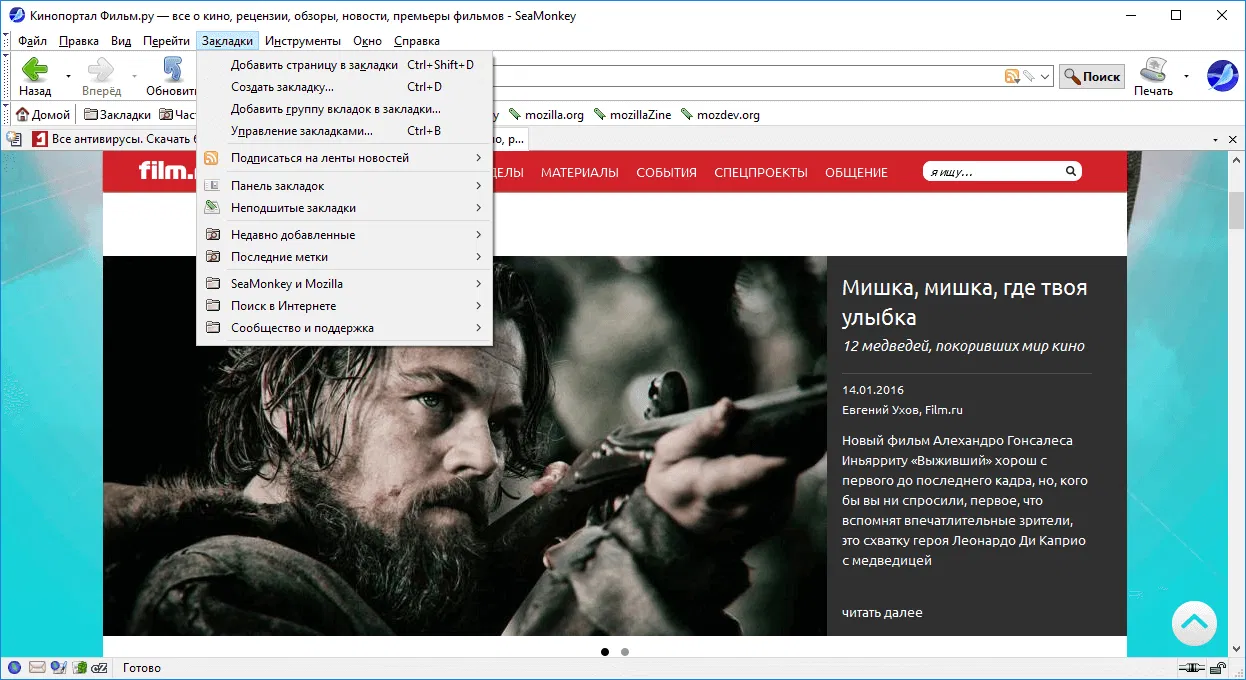This screenshot has height=680, width=1246.
Task: Open the list all tabs dropdown arrow
Action: (x=1214, y=139)
